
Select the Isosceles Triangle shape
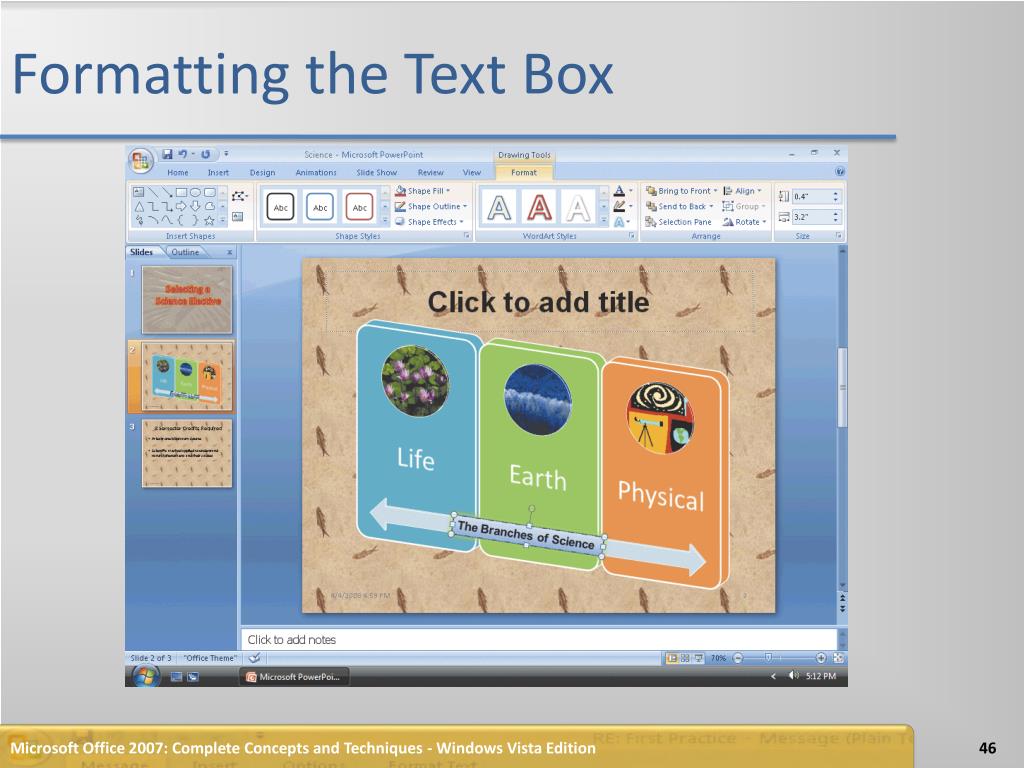pyautogui.click(x=138, y=206)
